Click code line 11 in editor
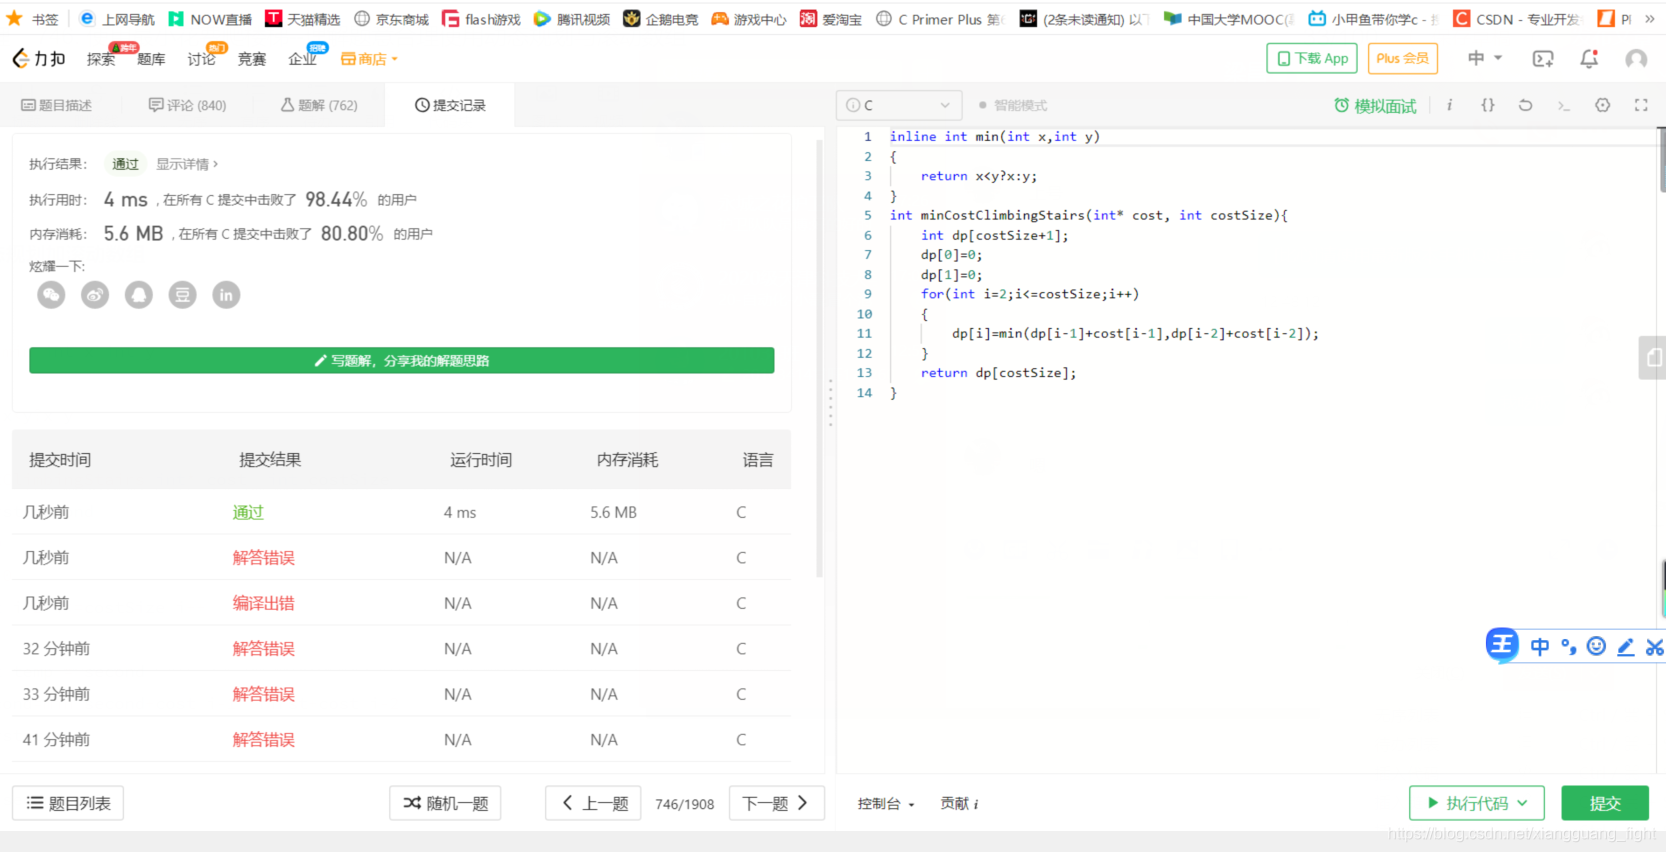The width and height of the screenshot is (1666, 852). tap(1135, 334)
